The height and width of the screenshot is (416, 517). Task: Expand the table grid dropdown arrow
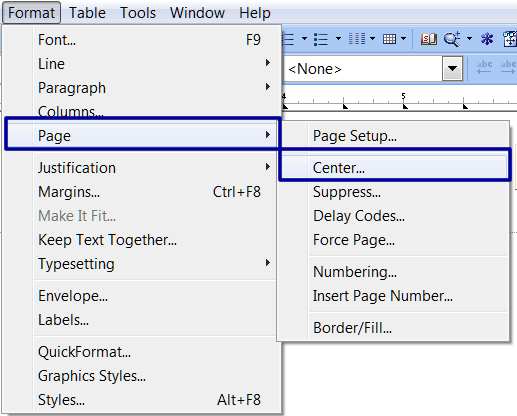403,39
